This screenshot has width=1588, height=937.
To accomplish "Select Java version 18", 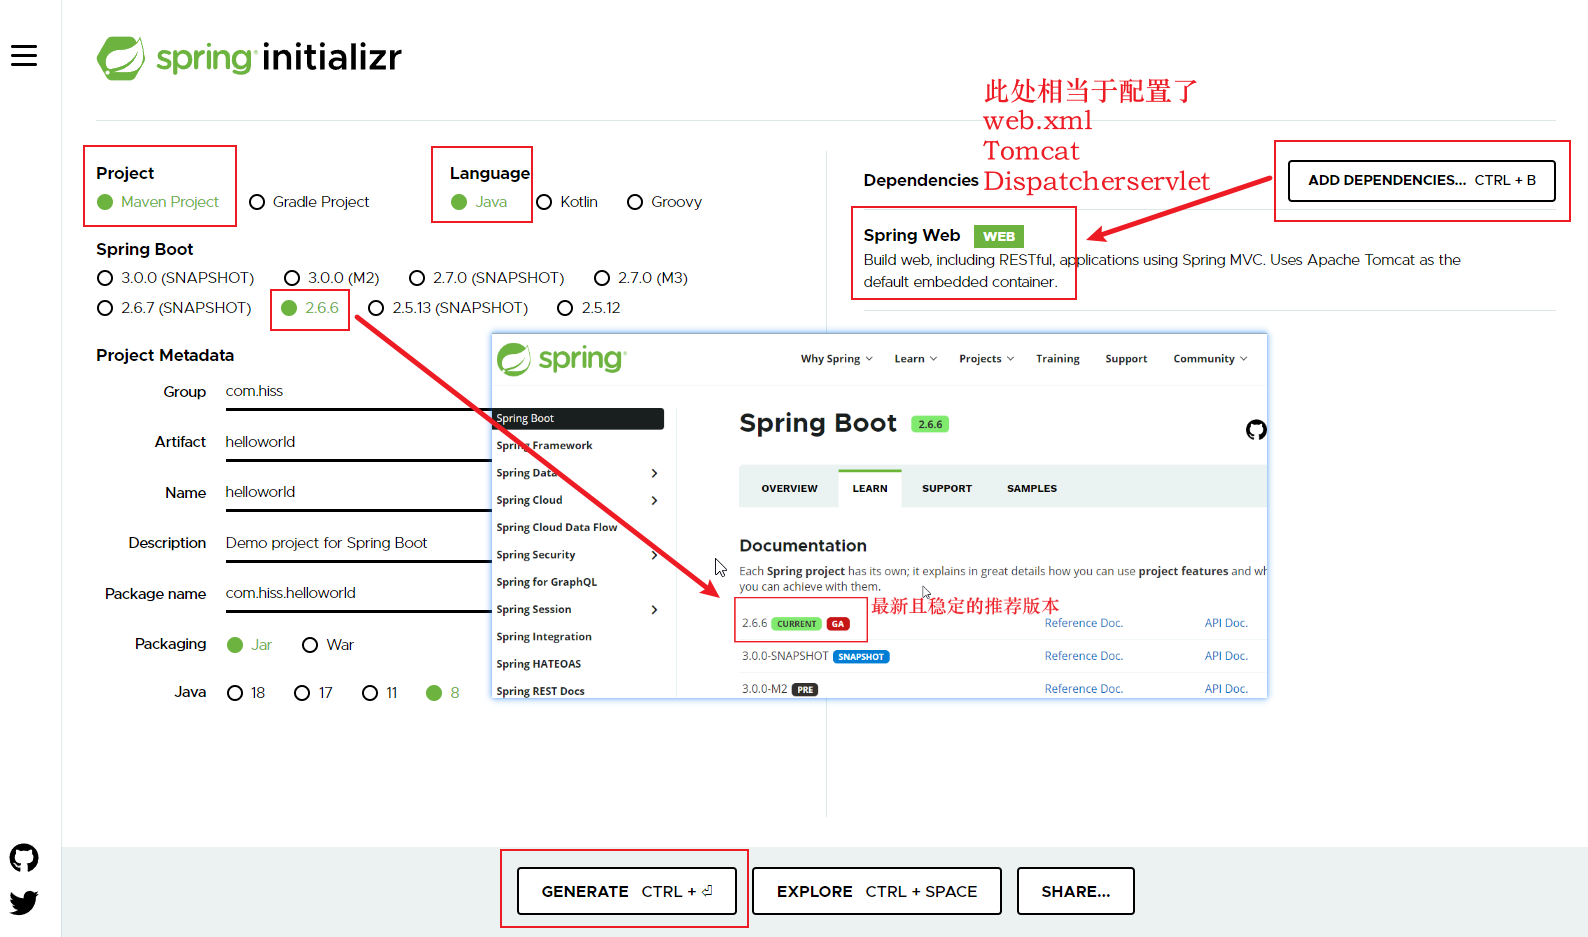I will (x=246, y=693).
